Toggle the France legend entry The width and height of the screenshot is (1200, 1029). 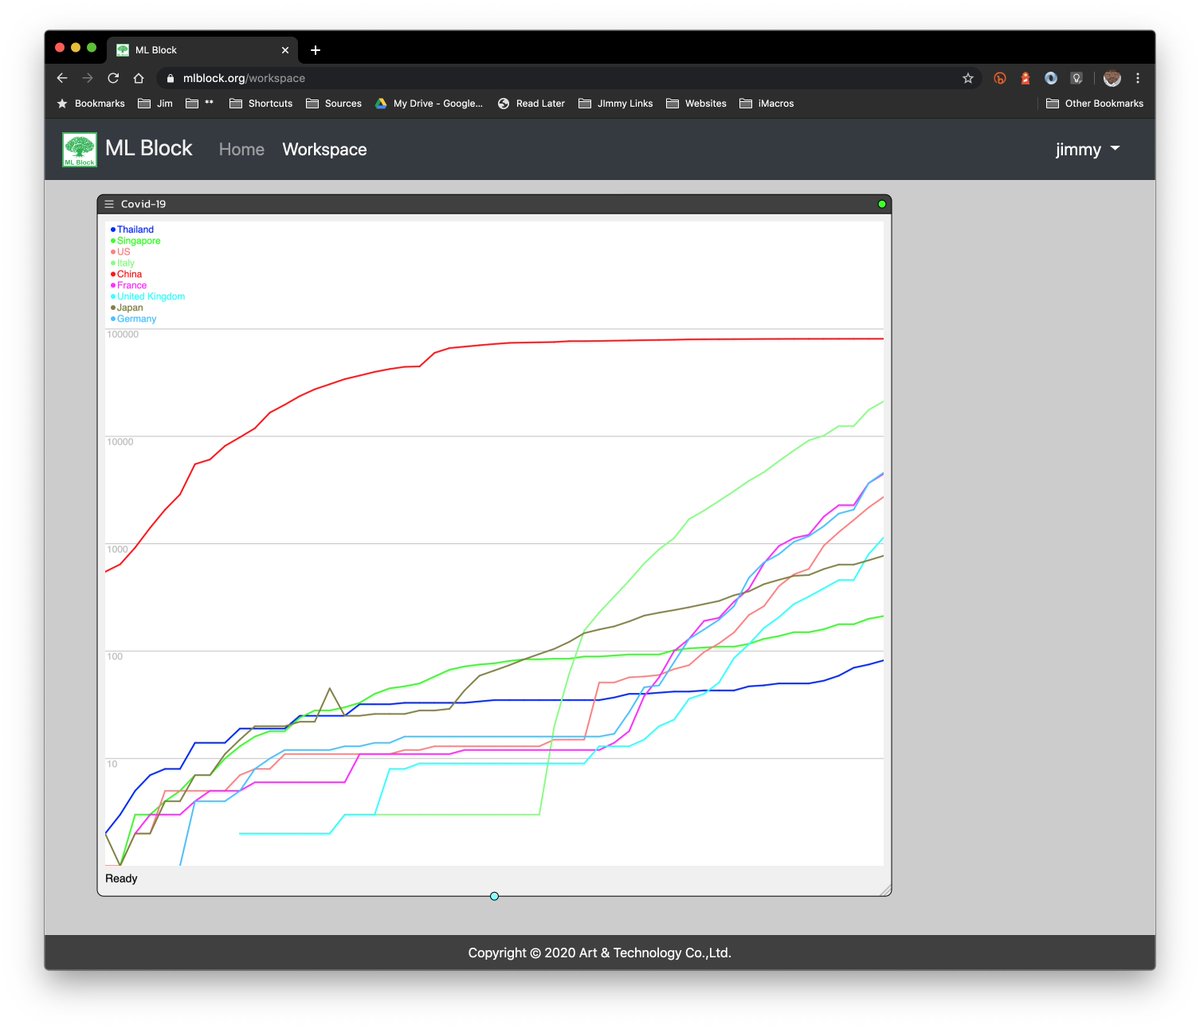click(x=129, y=285)
